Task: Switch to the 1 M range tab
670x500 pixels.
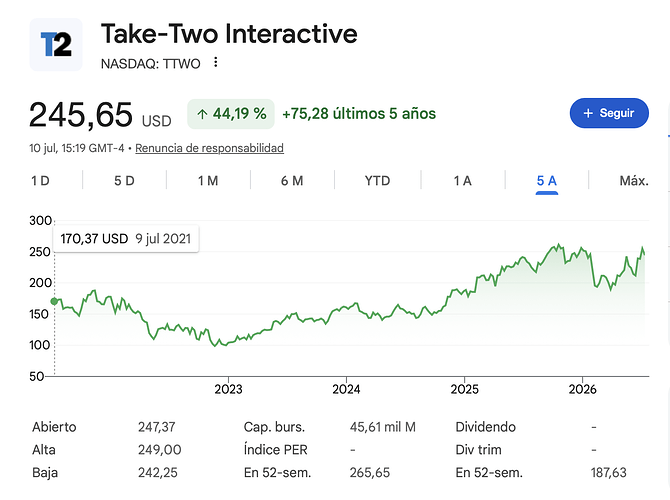Action: coord(208,181)
